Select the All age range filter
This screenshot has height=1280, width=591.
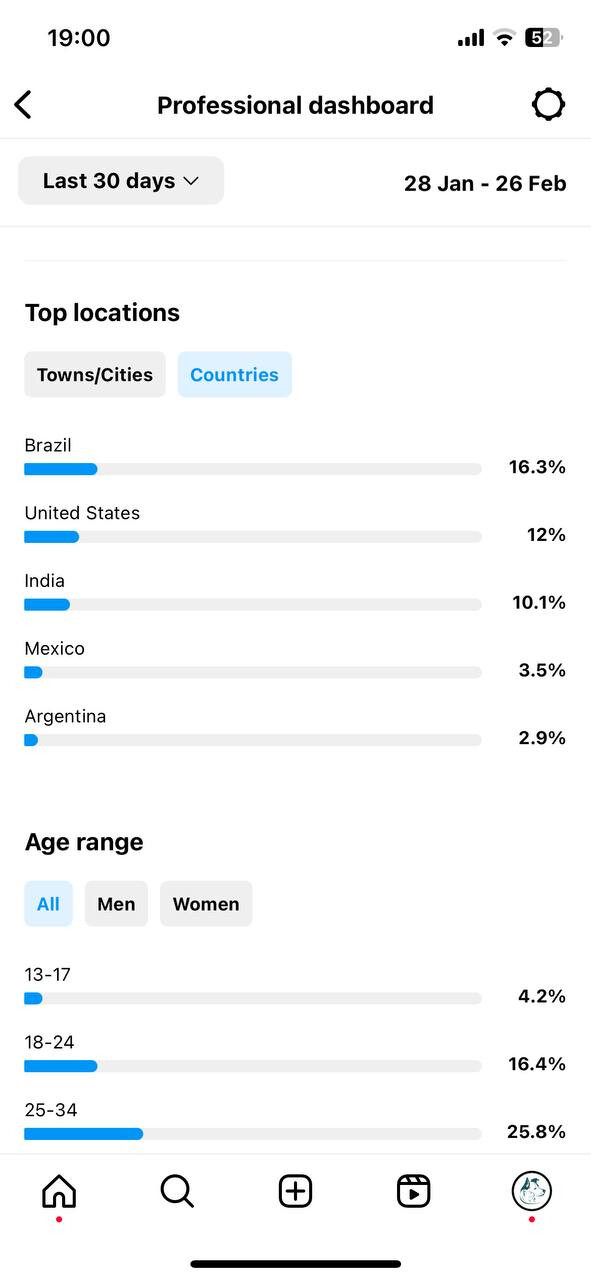[48, 904]
